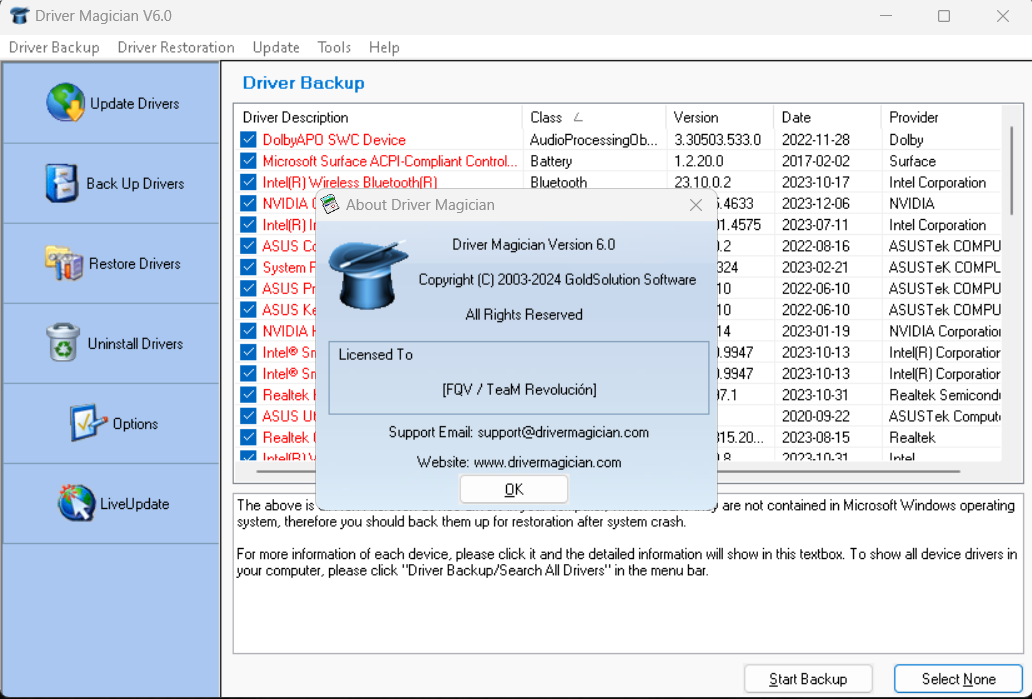This screenshot has height=699, width=1032.
Task: Click the 3.30503.533.0 version cell
Action: point(717,140)
